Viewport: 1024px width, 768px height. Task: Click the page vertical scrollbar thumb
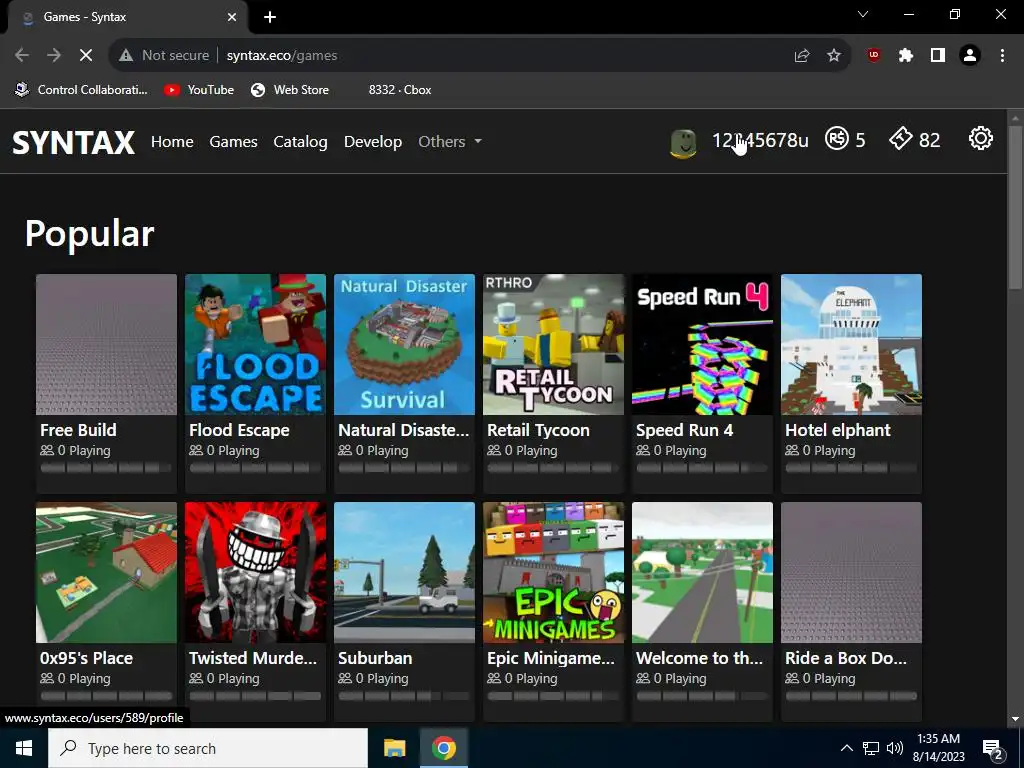pyautogui.click(x=1015, y=206)
